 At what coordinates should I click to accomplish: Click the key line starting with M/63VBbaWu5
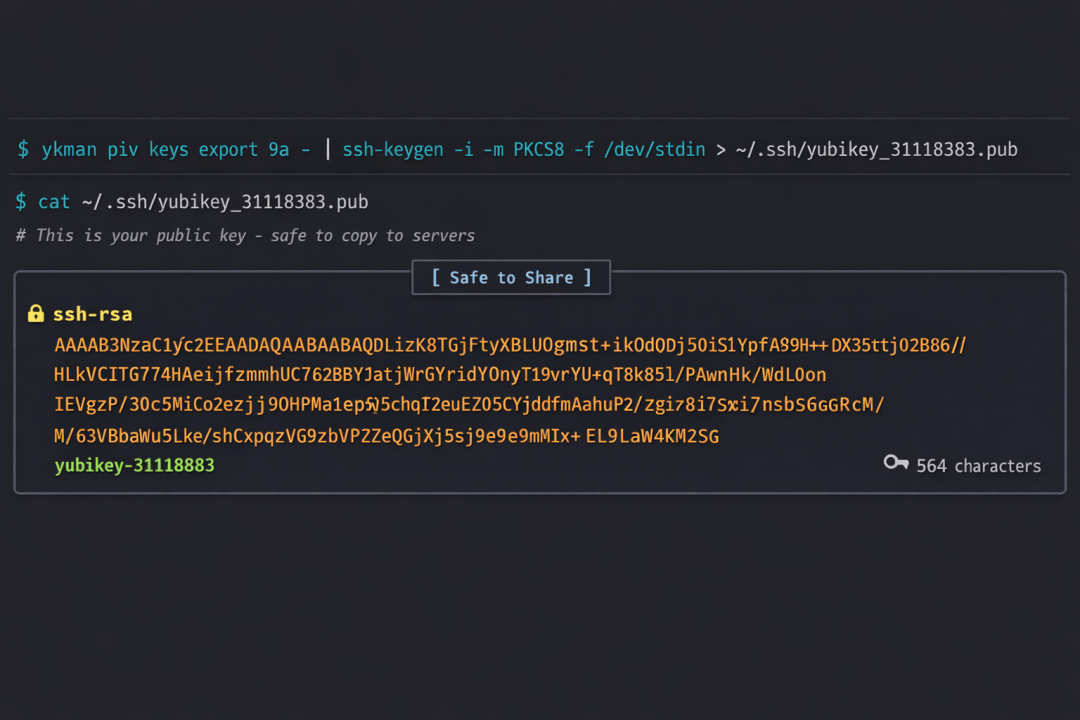click(386, 435)
